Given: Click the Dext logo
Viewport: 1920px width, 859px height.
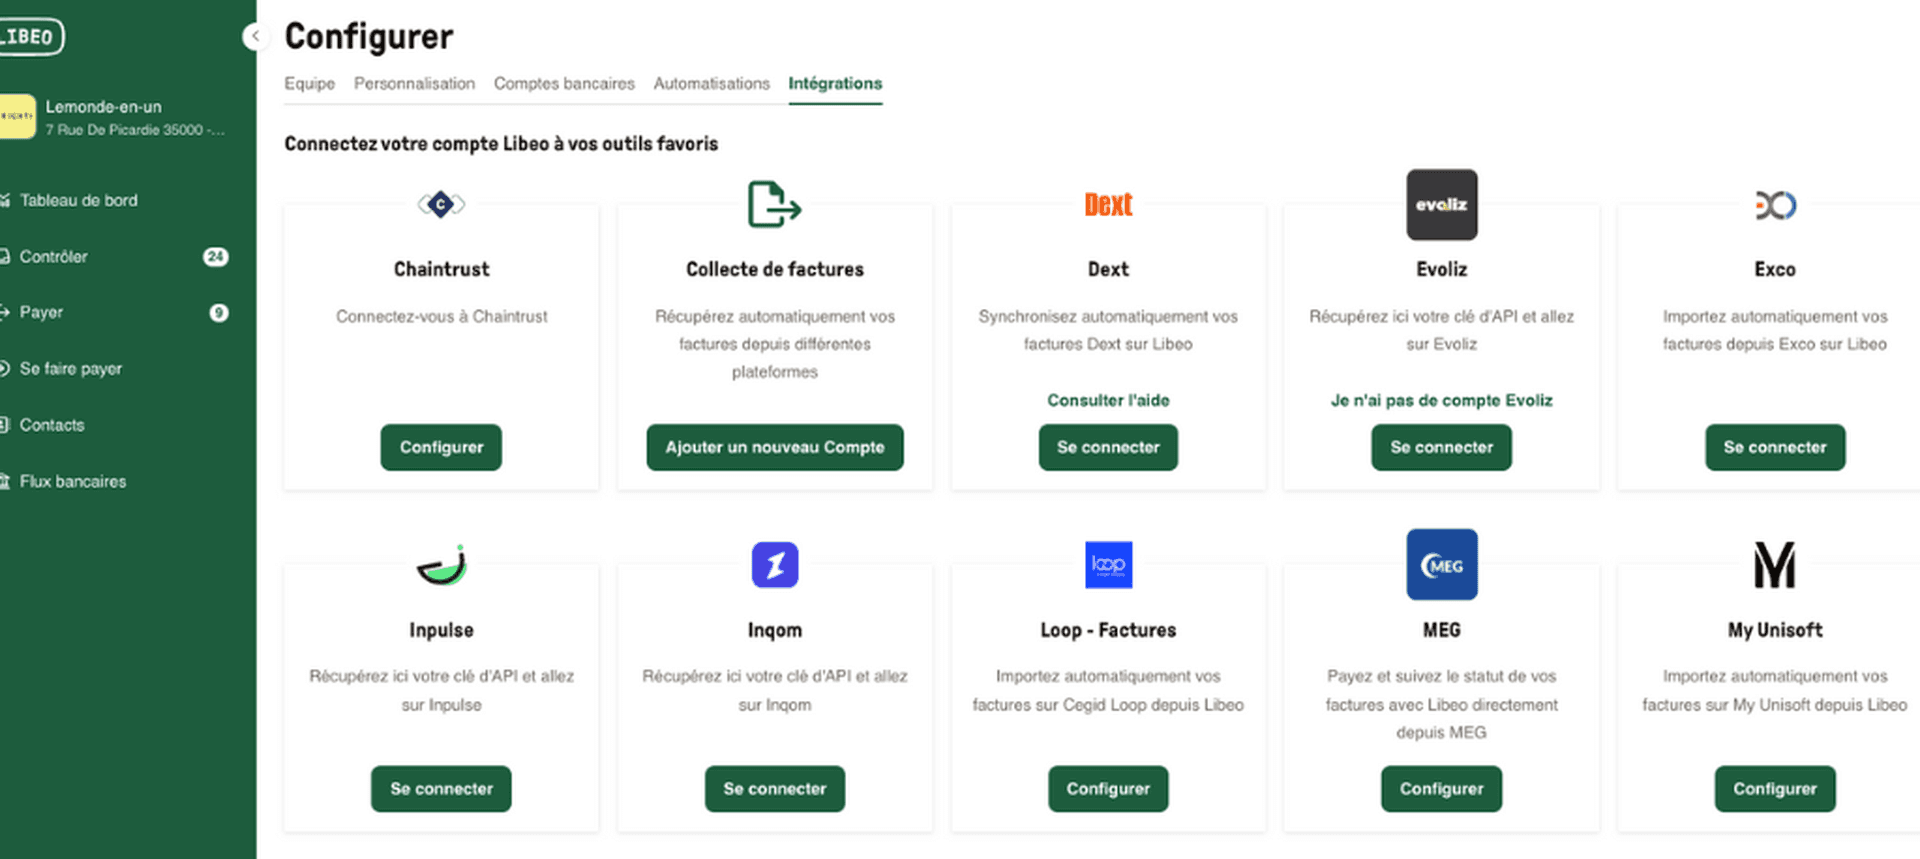Looking at the screenshot, I should 1108,204.
